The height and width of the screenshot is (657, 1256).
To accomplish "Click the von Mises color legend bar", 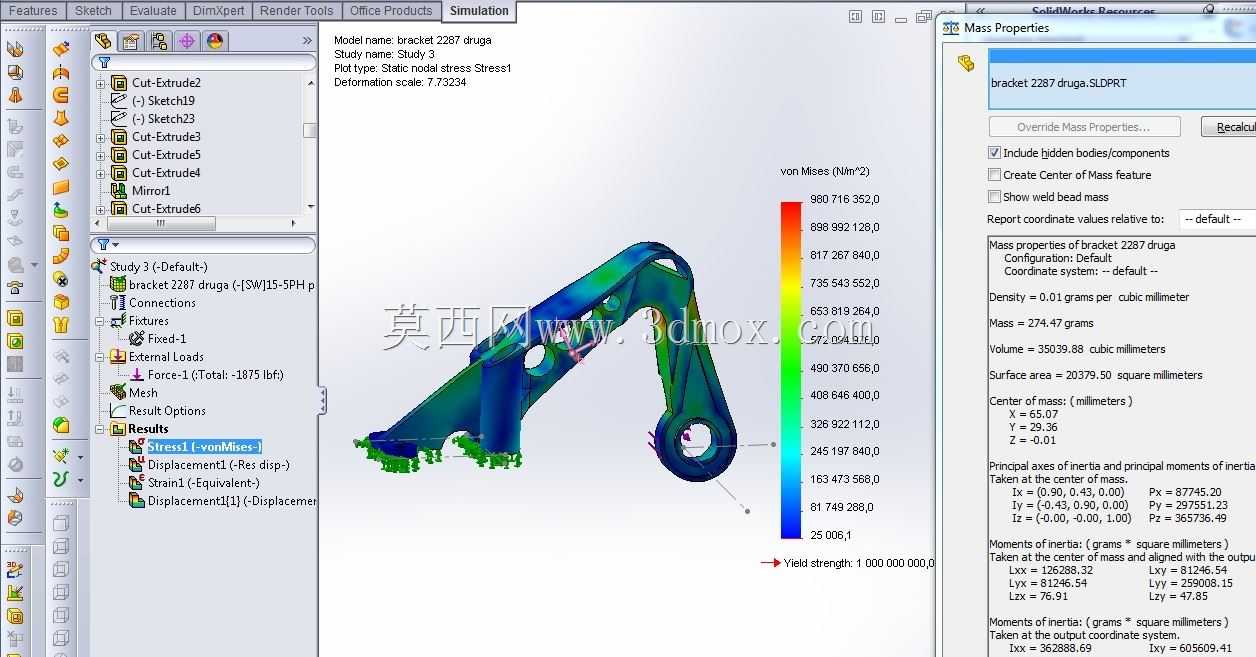I will tap(791, 370).
